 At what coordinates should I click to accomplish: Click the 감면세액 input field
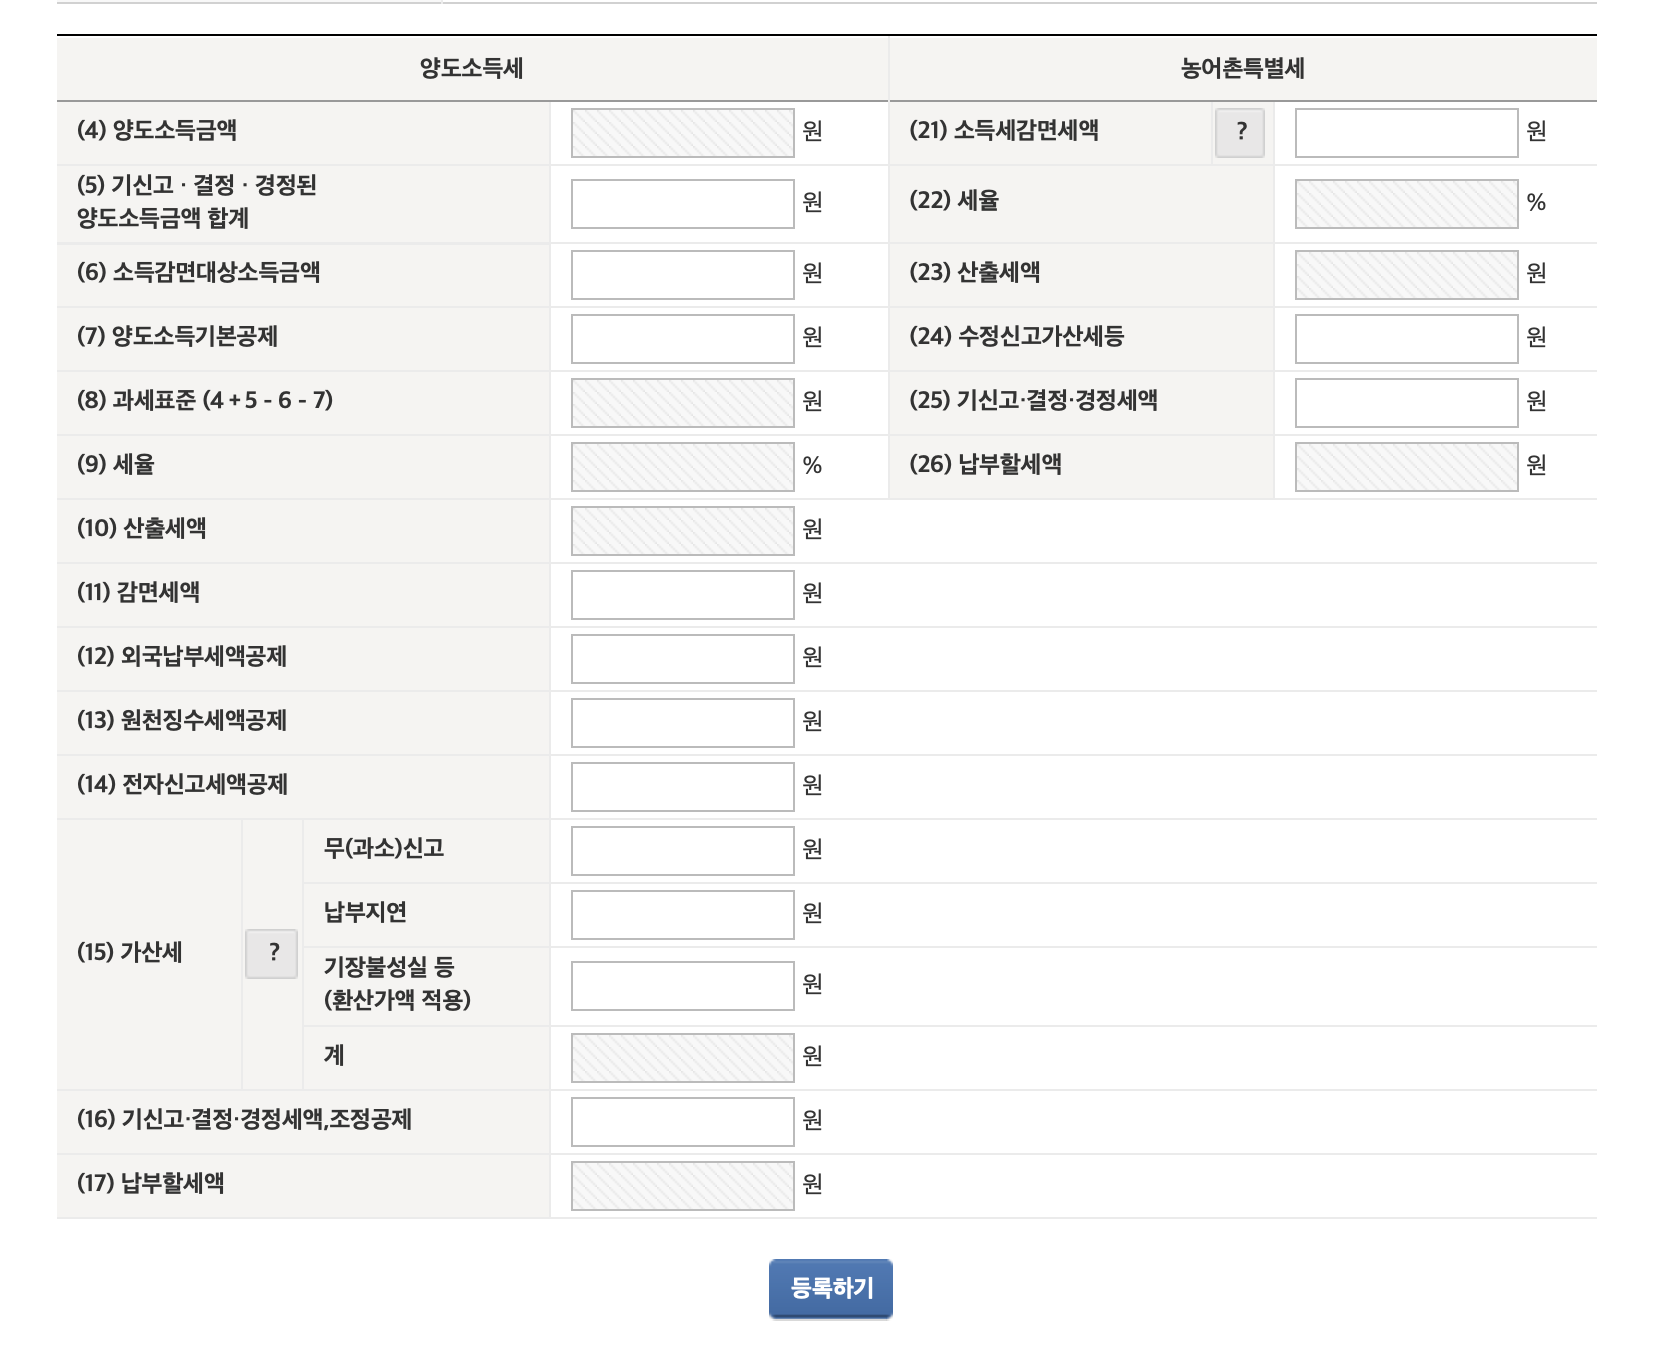tap(680, 594)
